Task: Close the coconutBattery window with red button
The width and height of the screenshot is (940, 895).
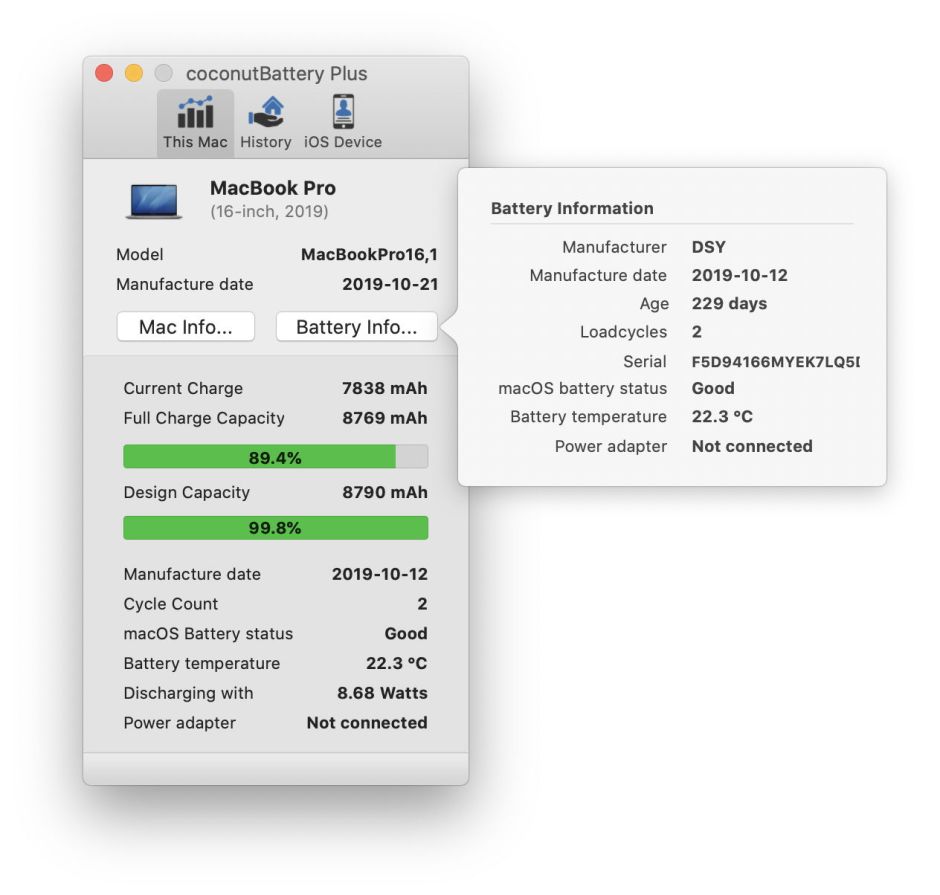Action: 104,74
